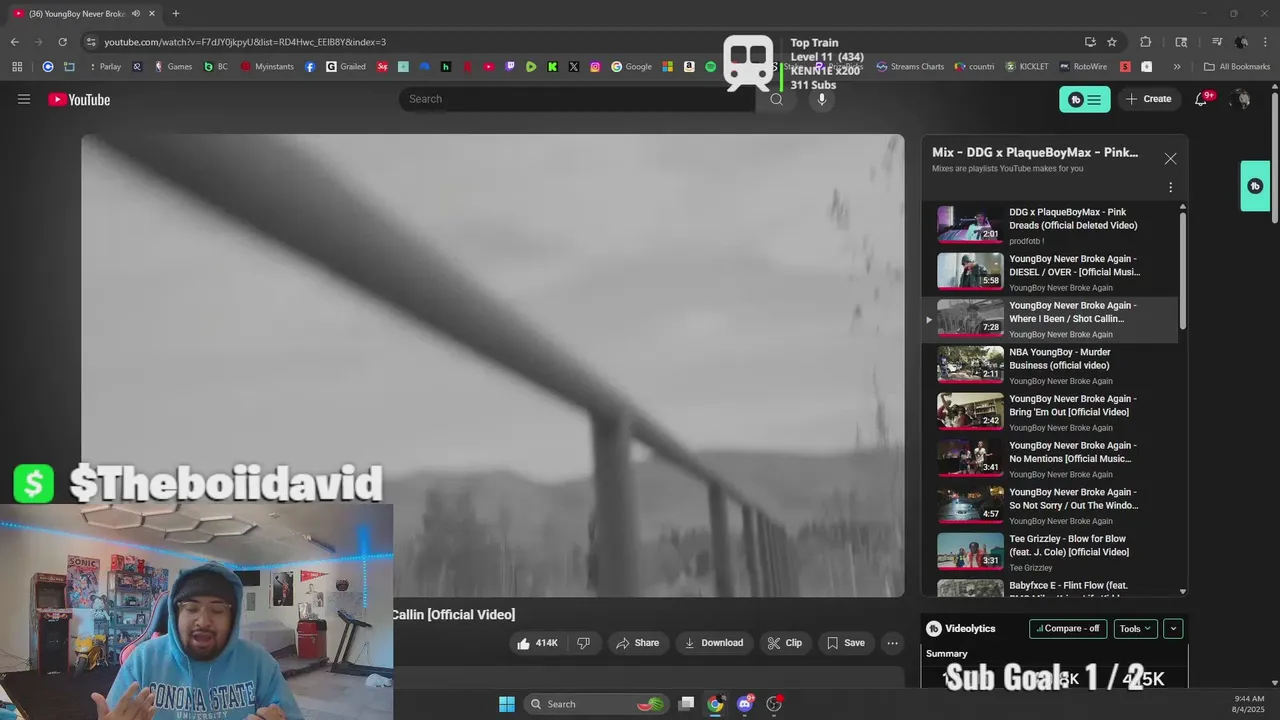Open the Grailed bookmark
1280x720 pixels.
tap(346, 67)
